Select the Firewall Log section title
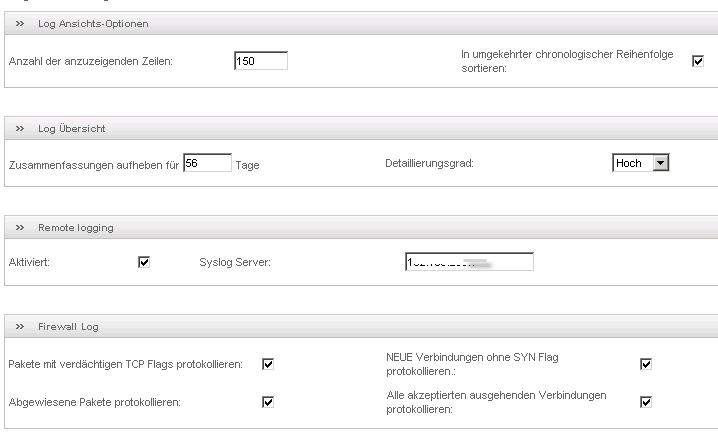Screen dimensions: 718x433 [68, 326]
